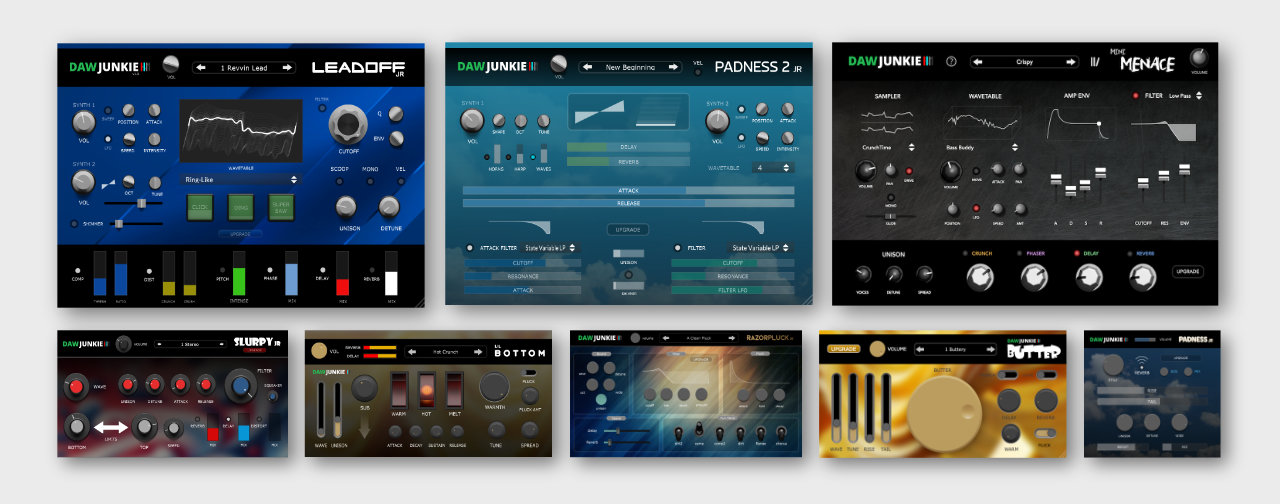This screenshot has height=504, width=1280.
Task: Click the next preset arrow beside Crispy
Action: (x=1069, y=61)
